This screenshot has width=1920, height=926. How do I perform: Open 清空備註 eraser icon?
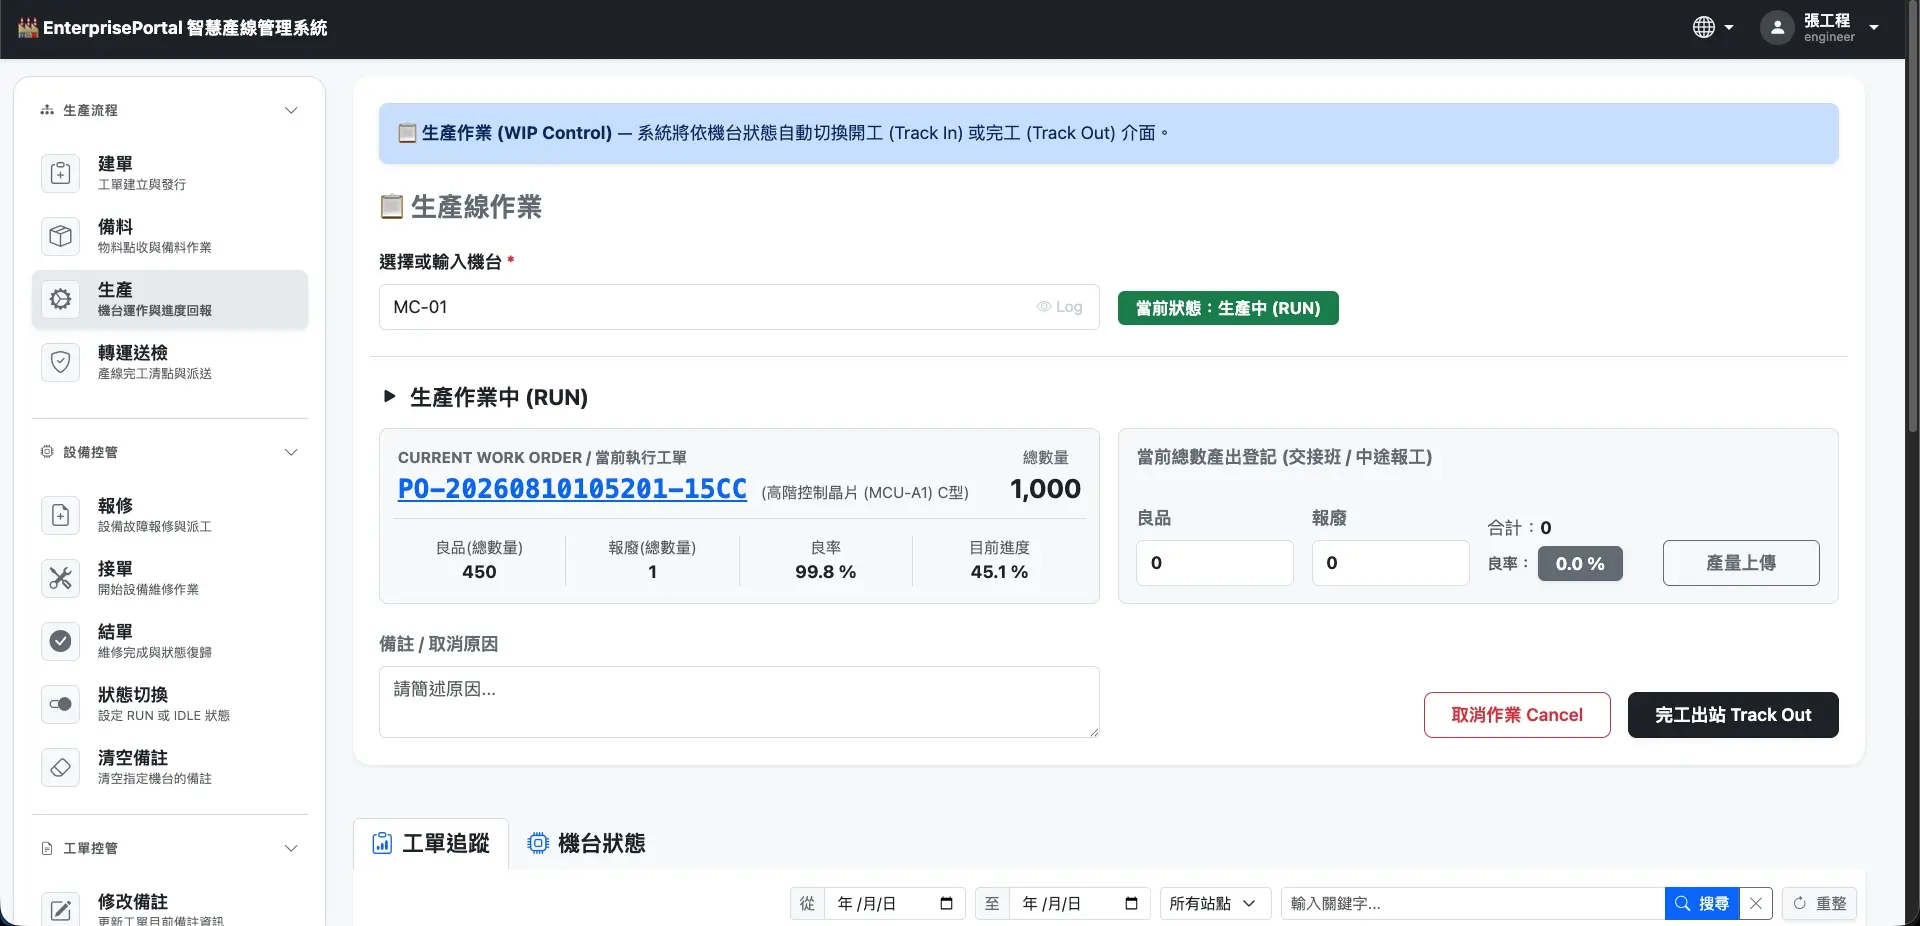click(x=61, y=767)
